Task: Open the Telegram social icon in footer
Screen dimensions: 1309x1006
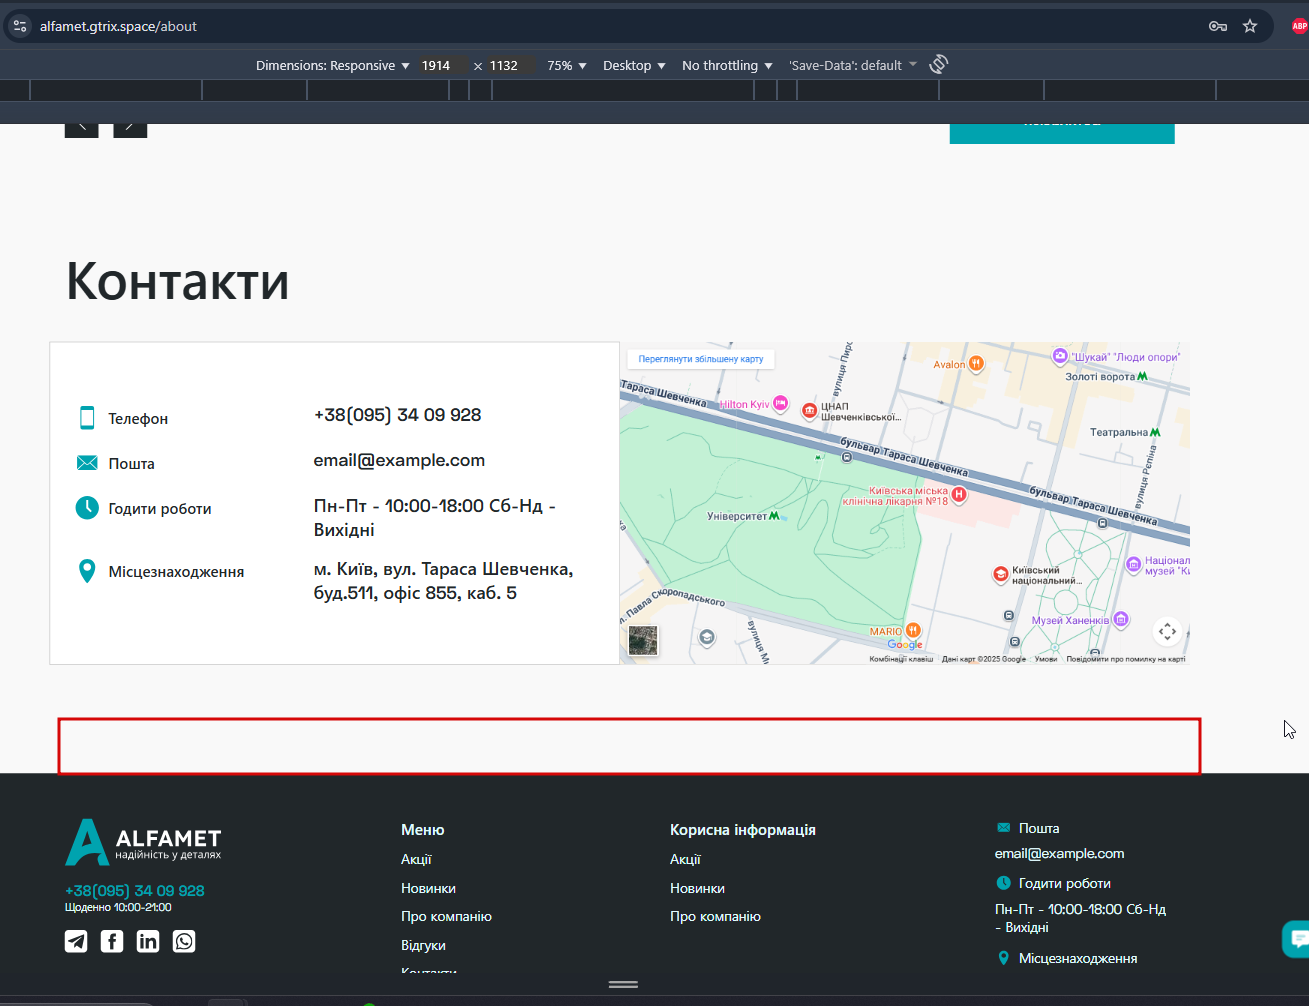Action: [x=76, y=941]
